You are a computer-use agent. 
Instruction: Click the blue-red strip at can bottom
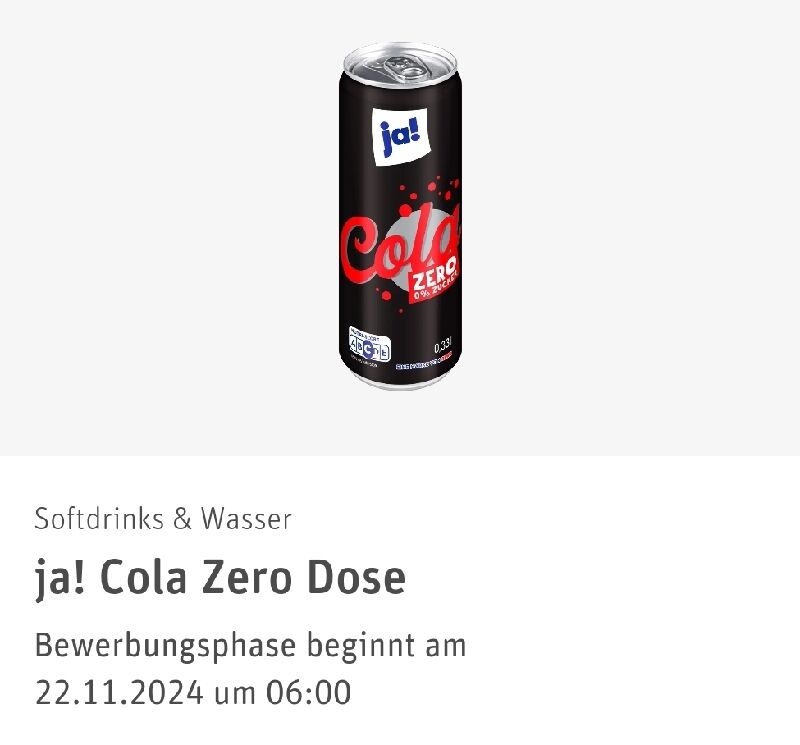[x=424, y=366]
